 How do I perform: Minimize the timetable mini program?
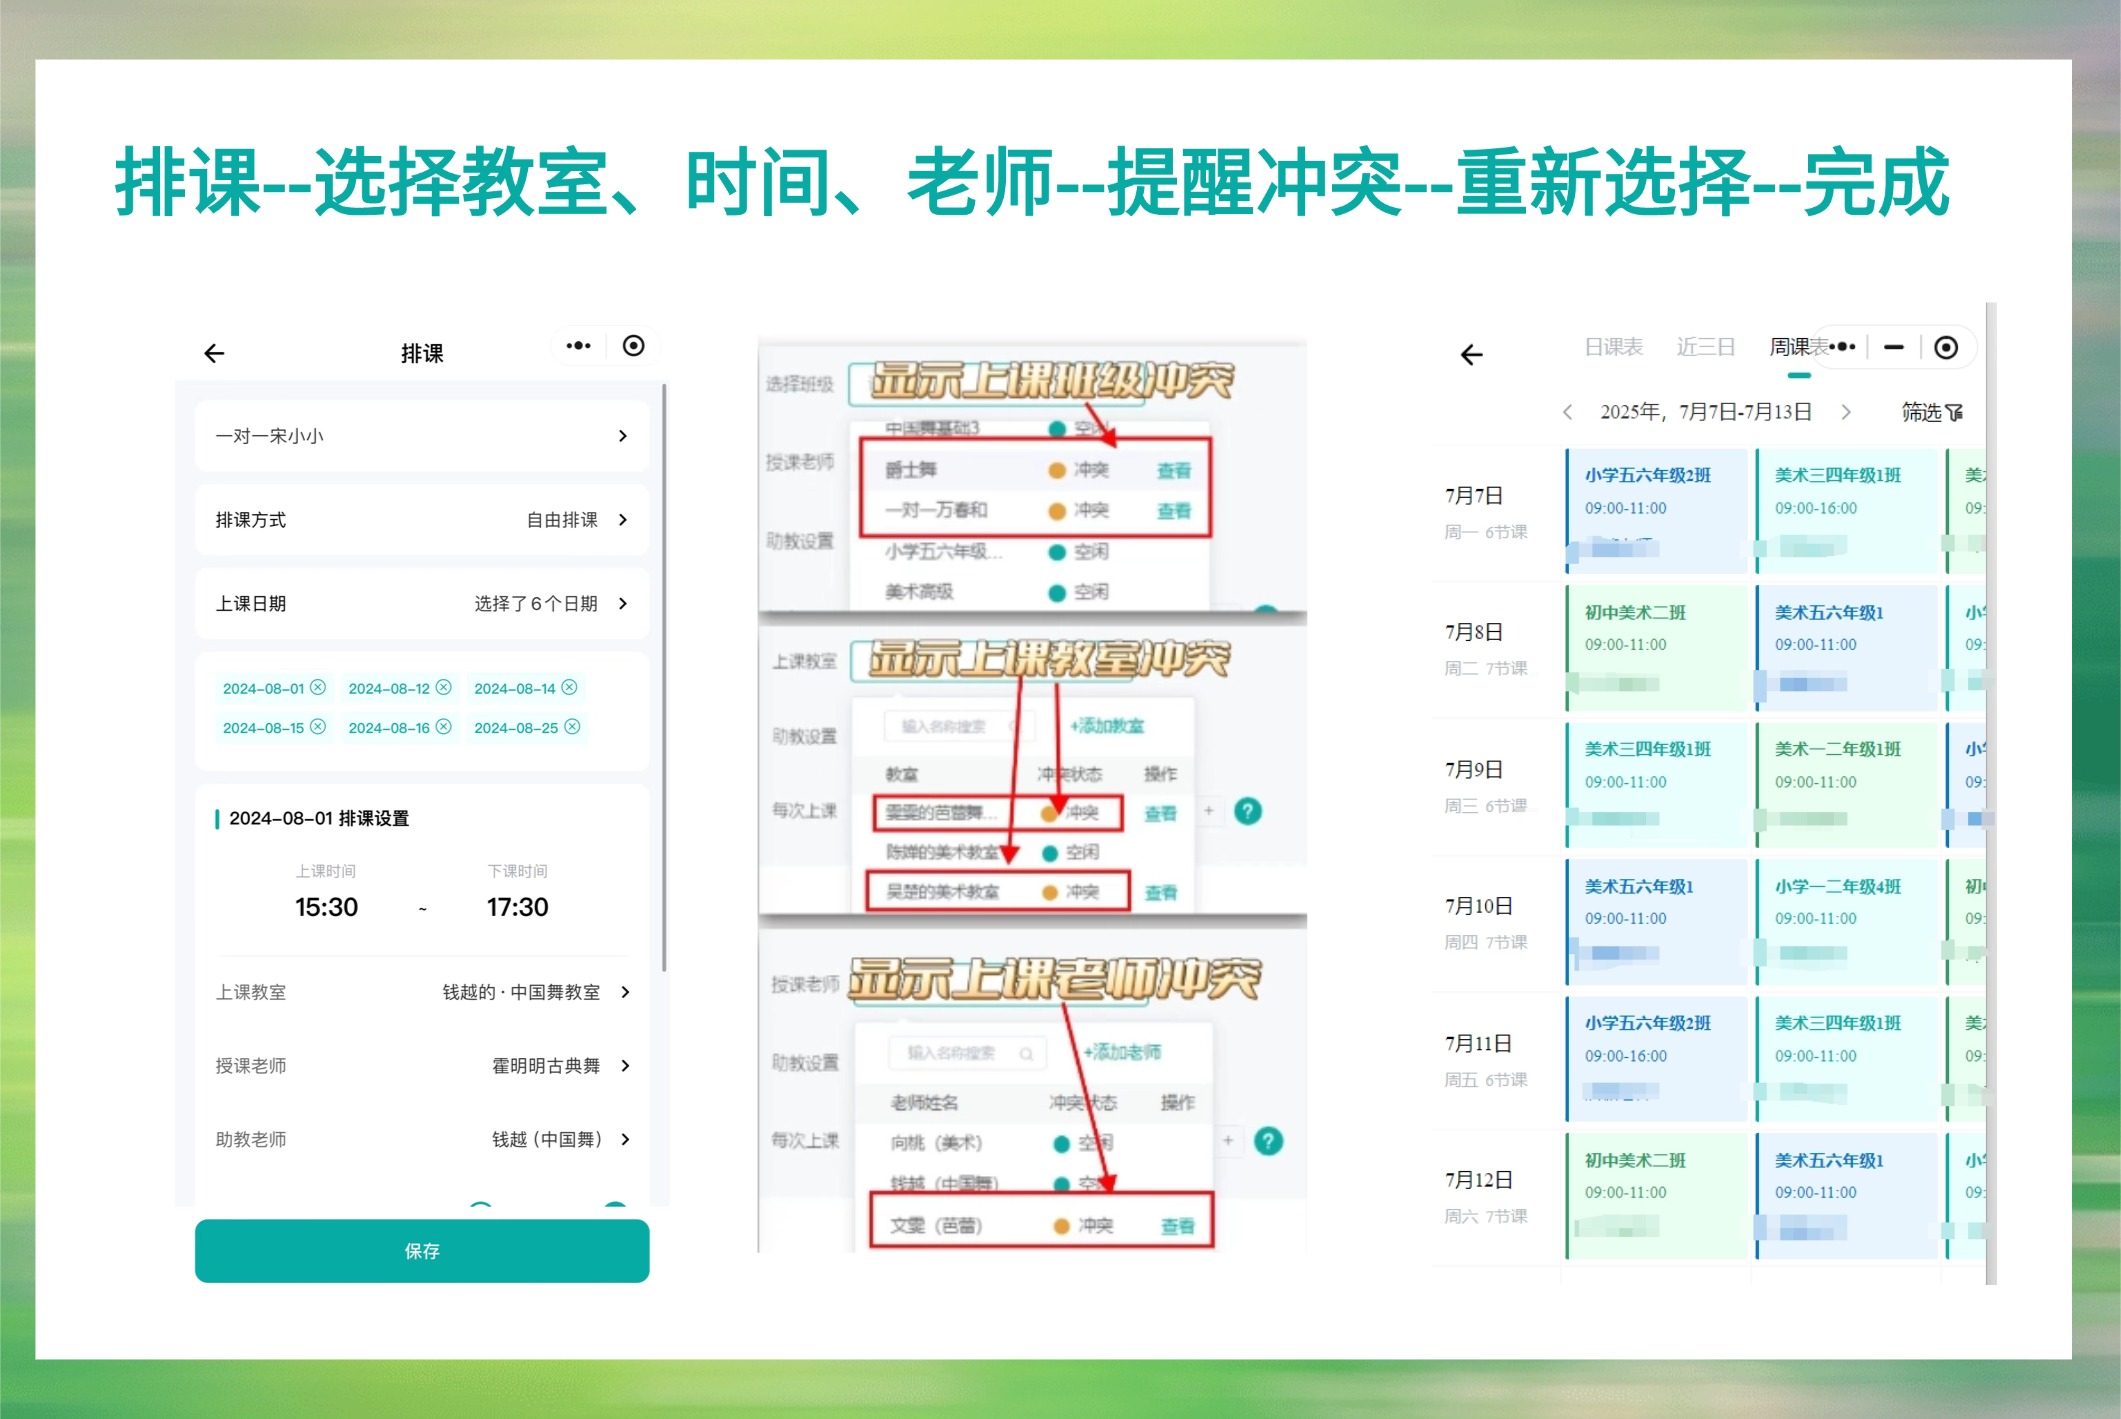1894,347
